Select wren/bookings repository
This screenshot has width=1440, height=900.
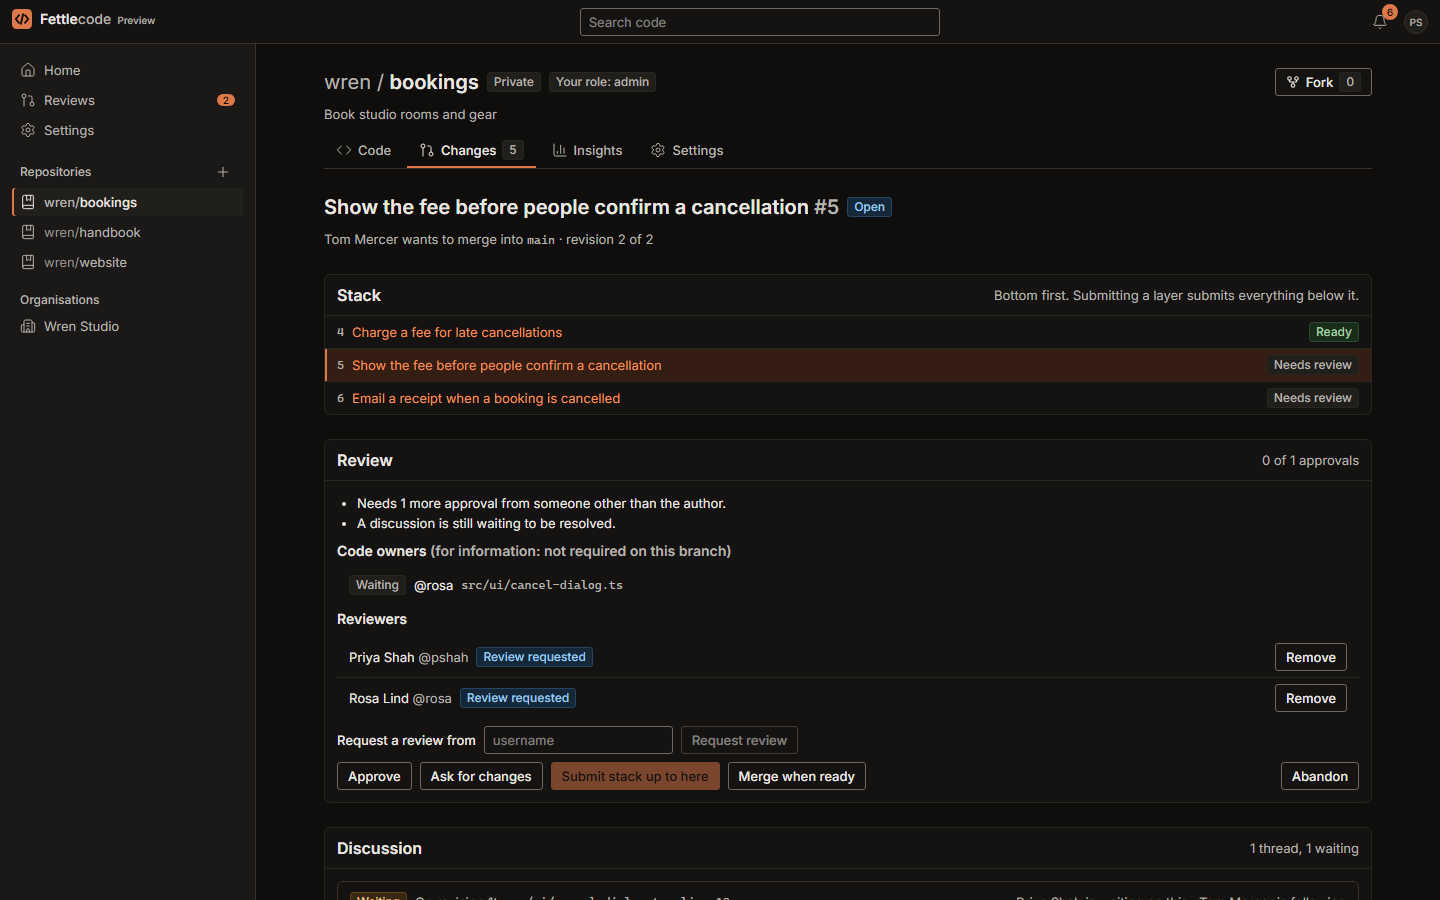[x=127, y=202]
